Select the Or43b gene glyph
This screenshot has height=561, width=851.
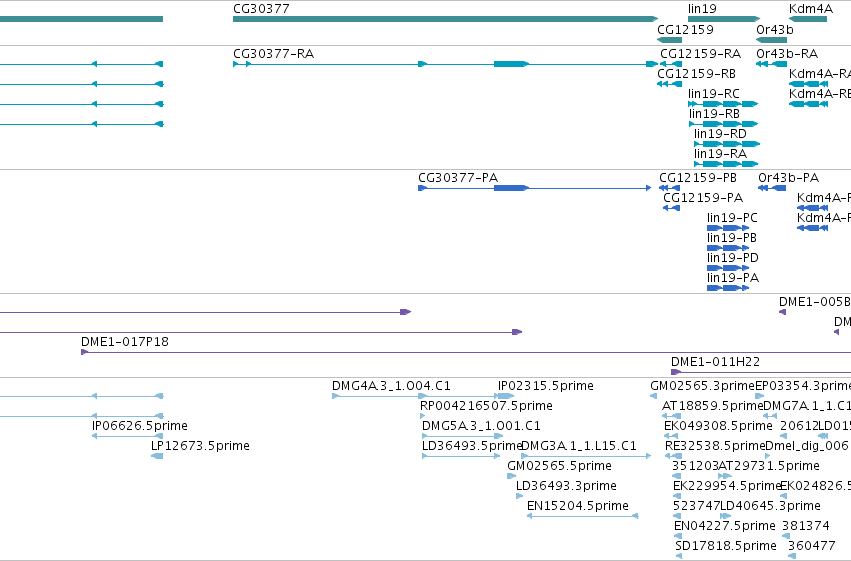771,40
